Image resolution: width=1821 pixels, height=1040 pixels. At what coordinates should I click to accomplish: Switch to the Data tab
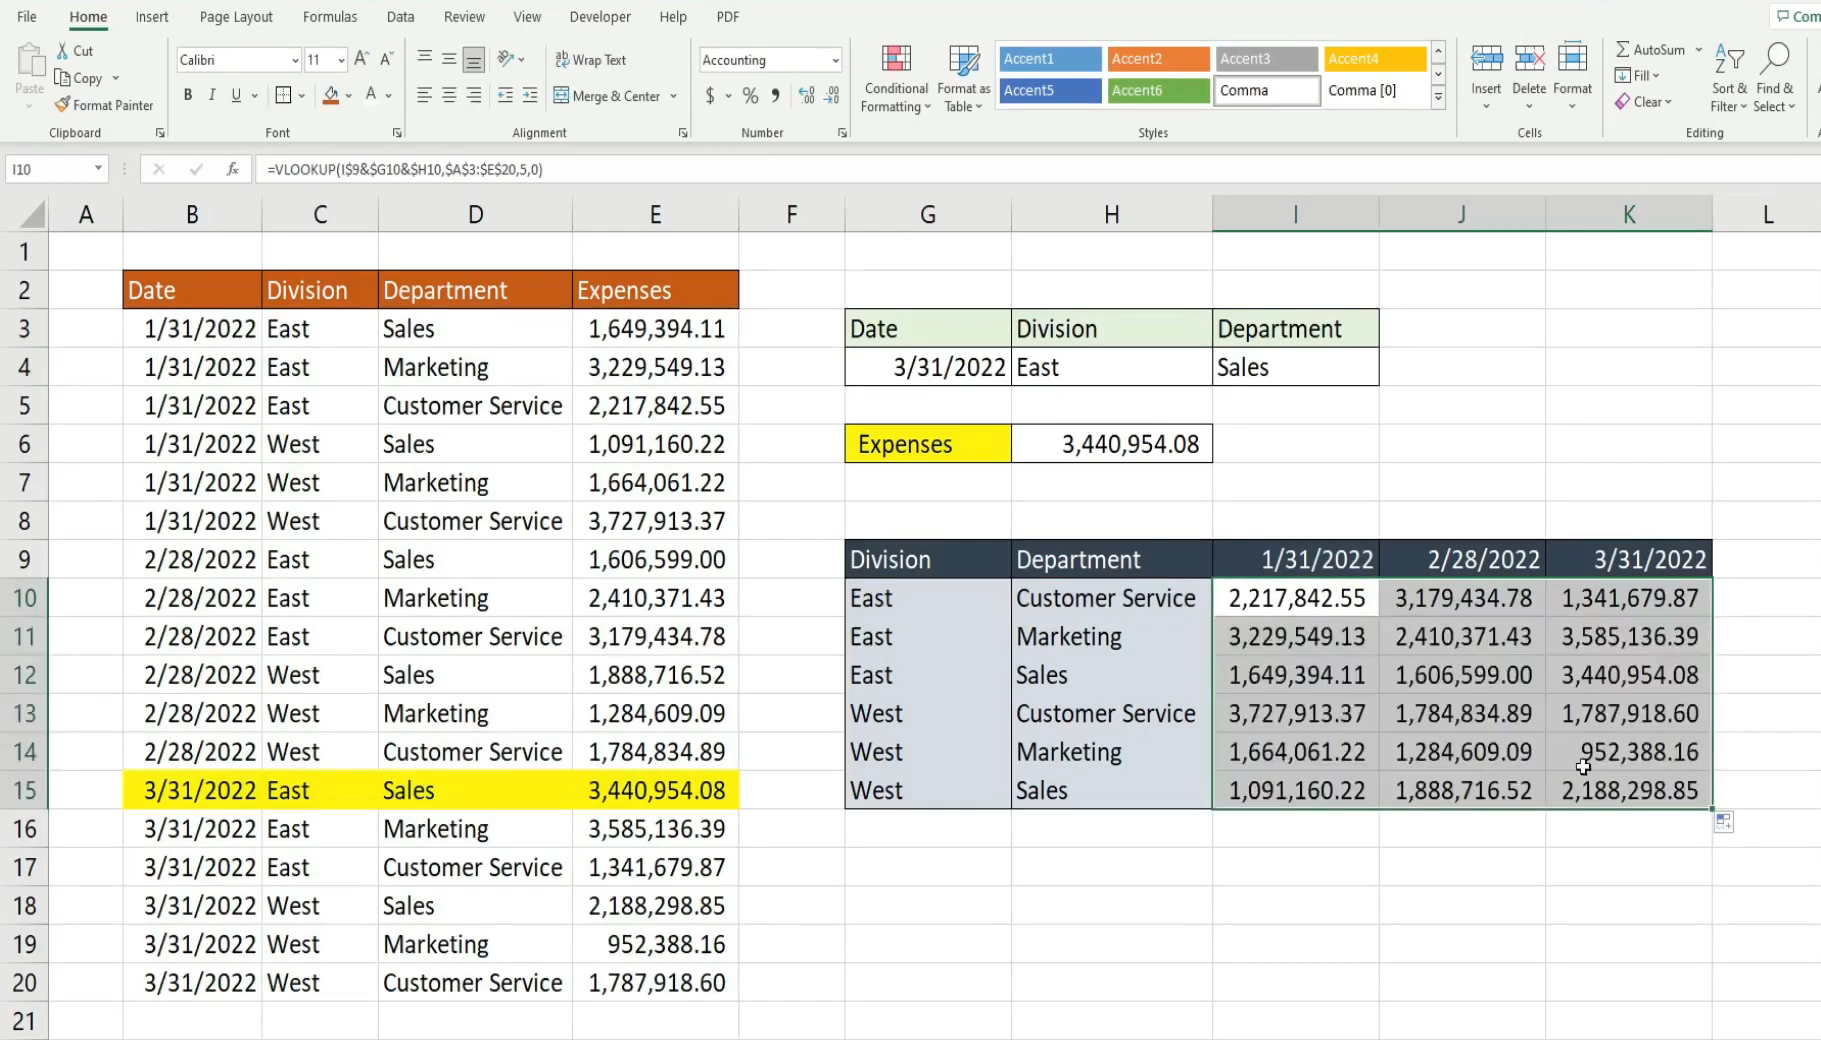400,17
